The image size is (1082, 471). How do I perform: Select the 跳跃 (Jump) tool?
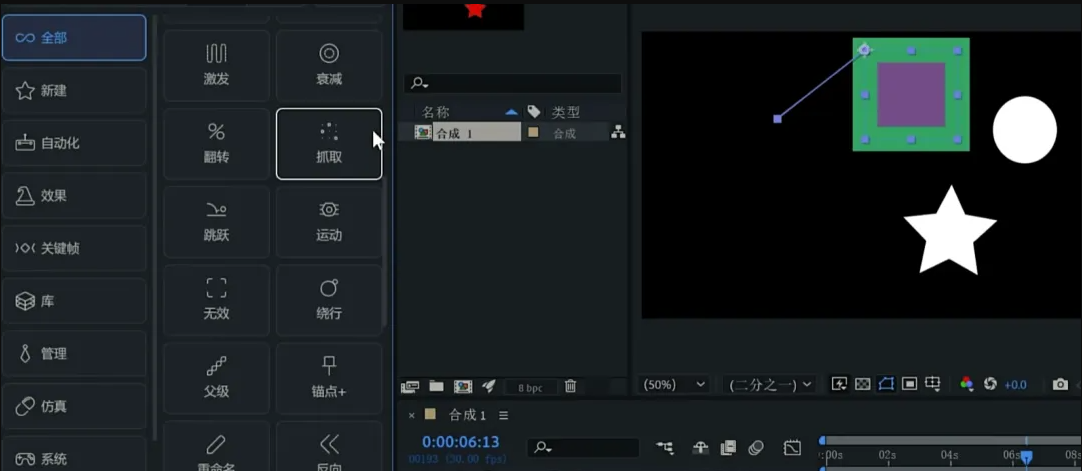[x=216, y=222]
